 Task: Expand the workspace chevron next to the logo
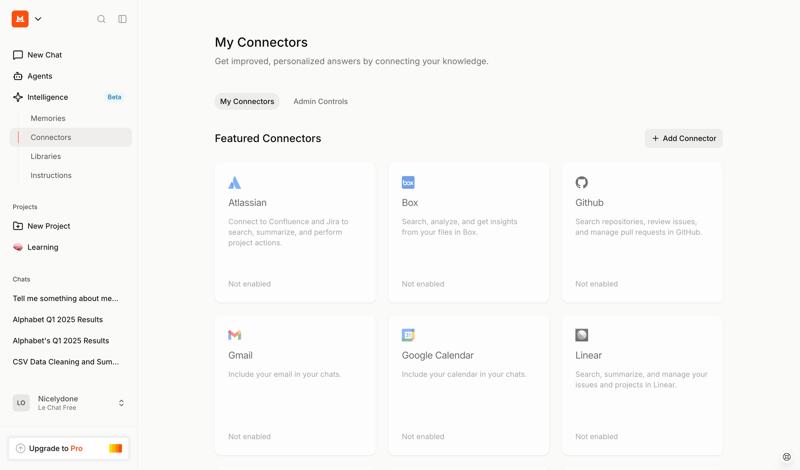click(x=38, y=19)
